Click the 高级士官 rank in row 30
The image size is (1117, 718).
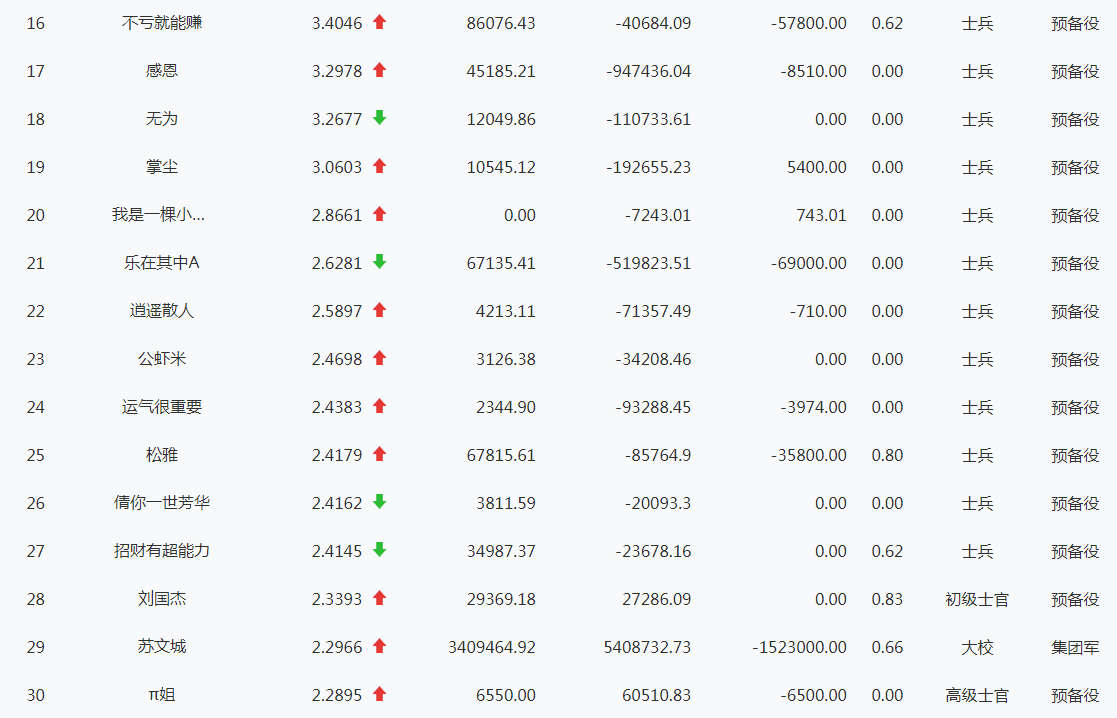(x=977, y=695)
